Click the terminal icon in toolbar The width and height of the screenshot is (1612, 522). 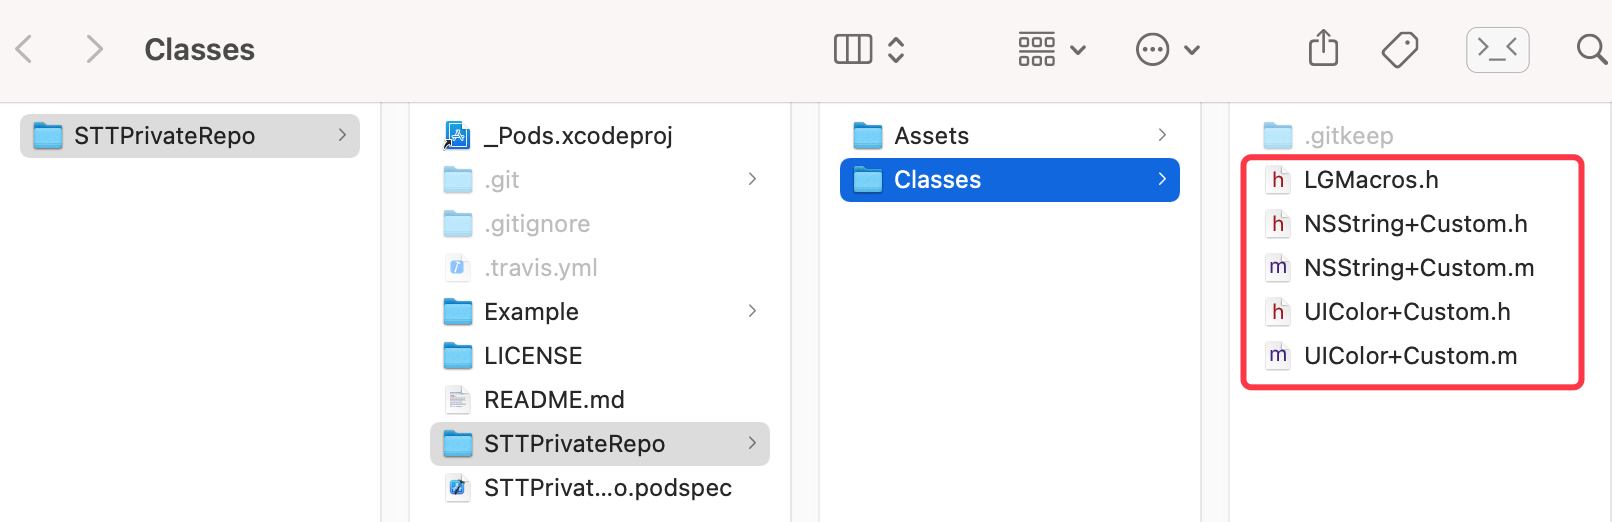coord(1497,49)
